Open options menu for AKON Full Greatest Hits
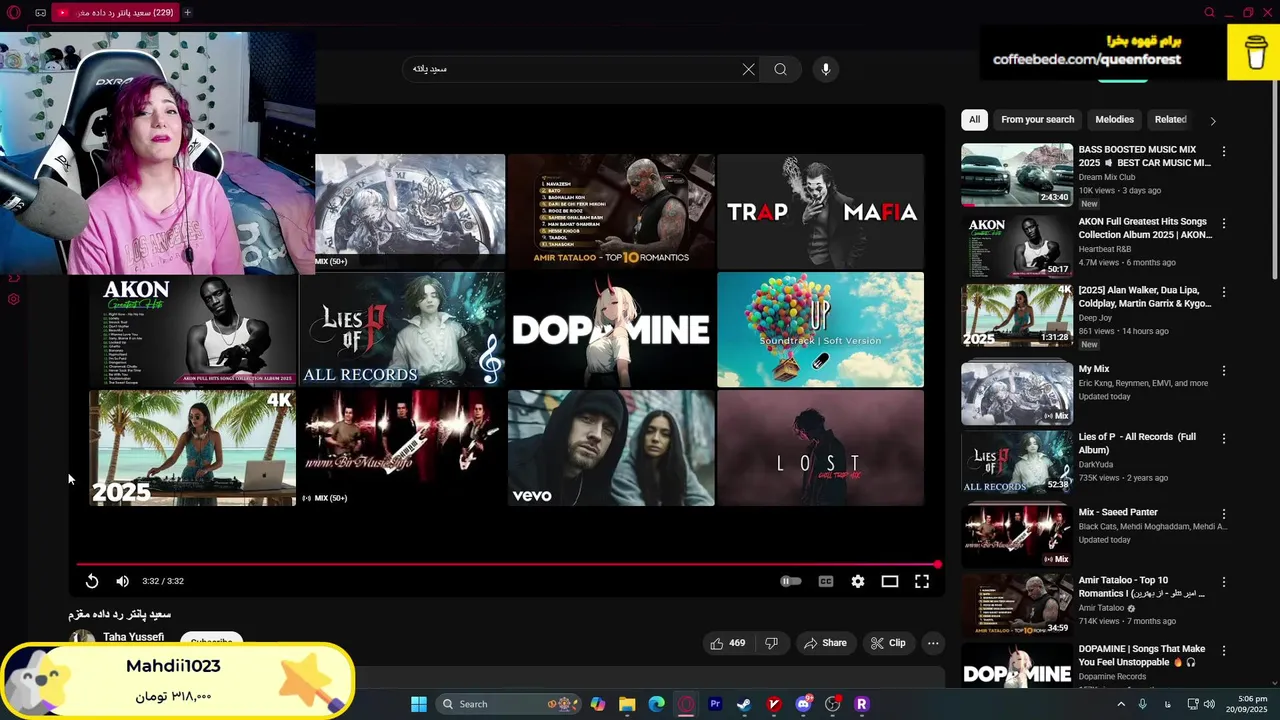Screen dimensions: 1280x720 [1224, 223]
